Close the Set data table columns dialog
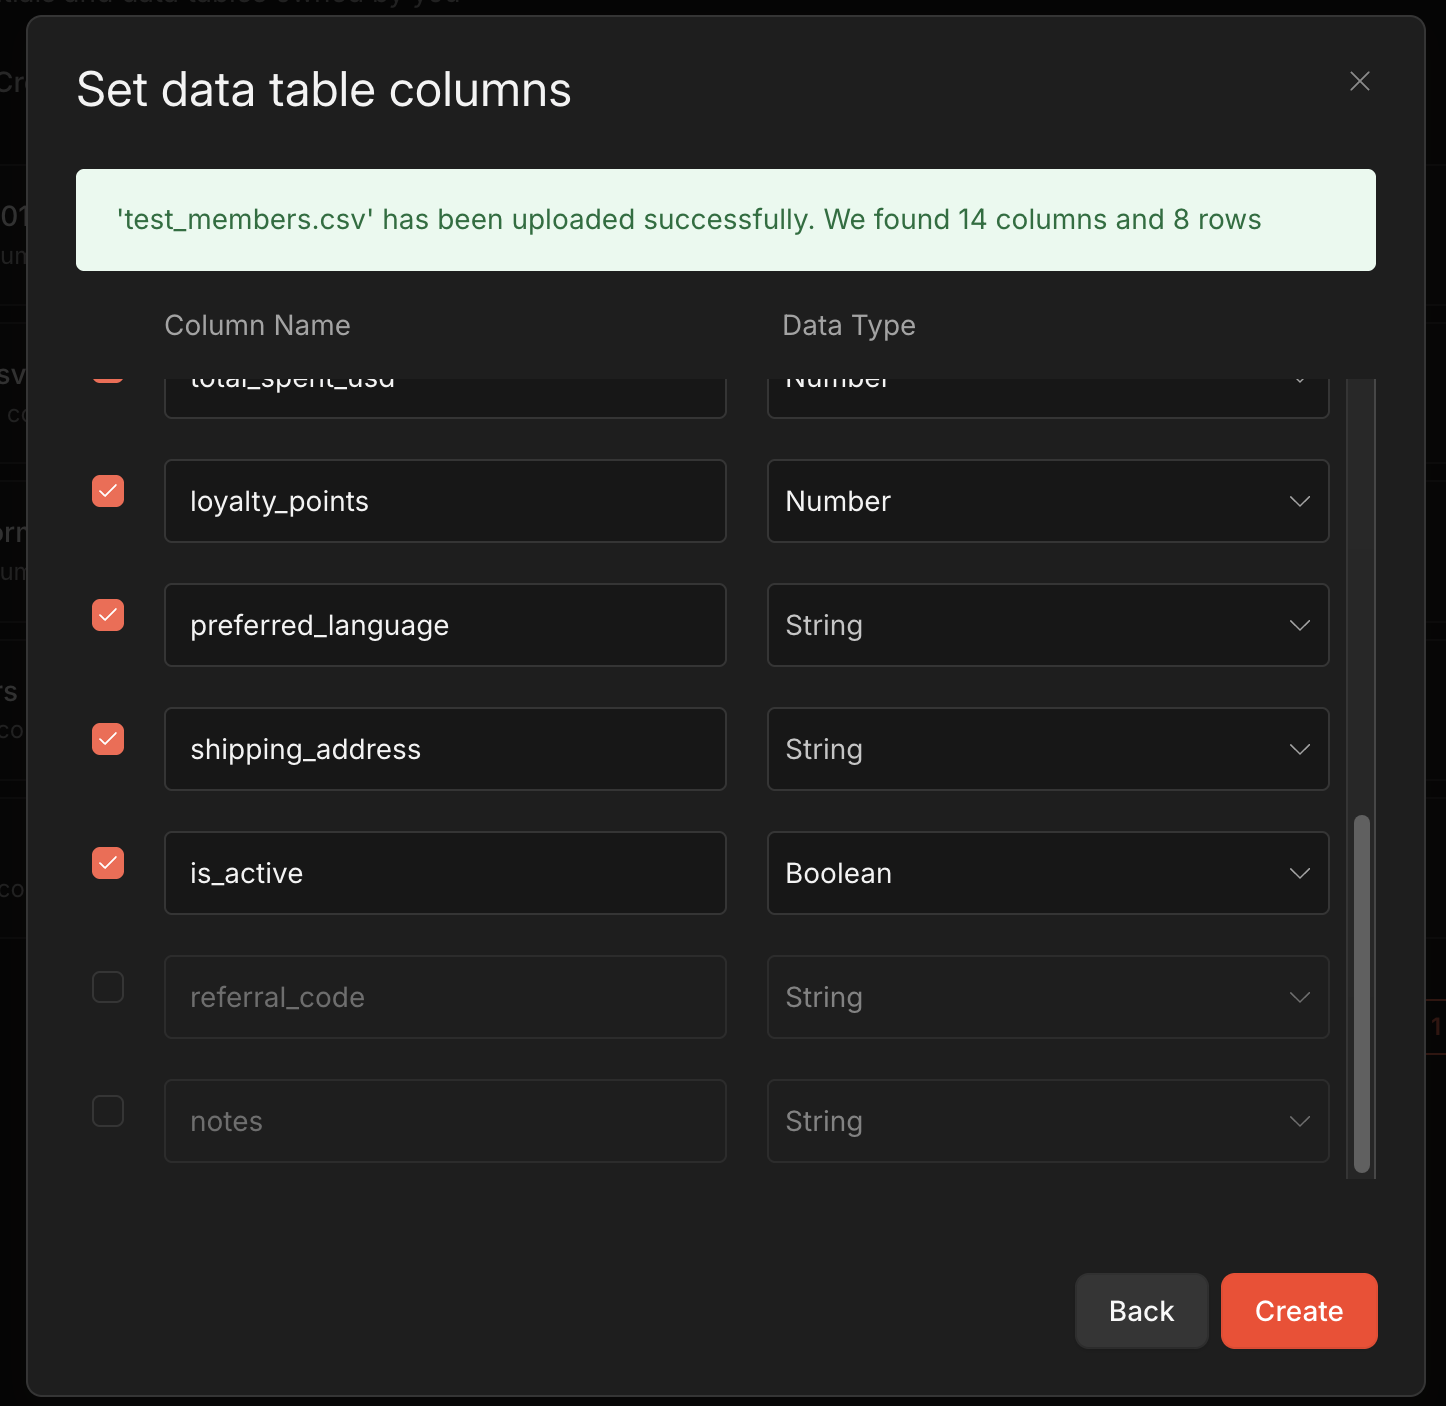Image resolution: width=1446 pixels, height=1406 pixels. point(1359,81)
